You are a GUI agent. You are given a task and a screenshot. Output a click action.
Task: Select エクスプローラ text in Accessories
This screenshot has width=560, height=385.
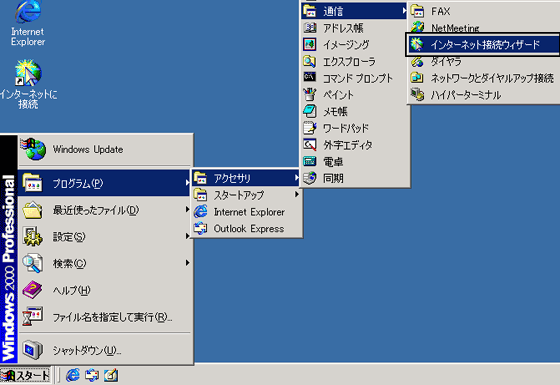pyautogui.click(x=349, y=61)
